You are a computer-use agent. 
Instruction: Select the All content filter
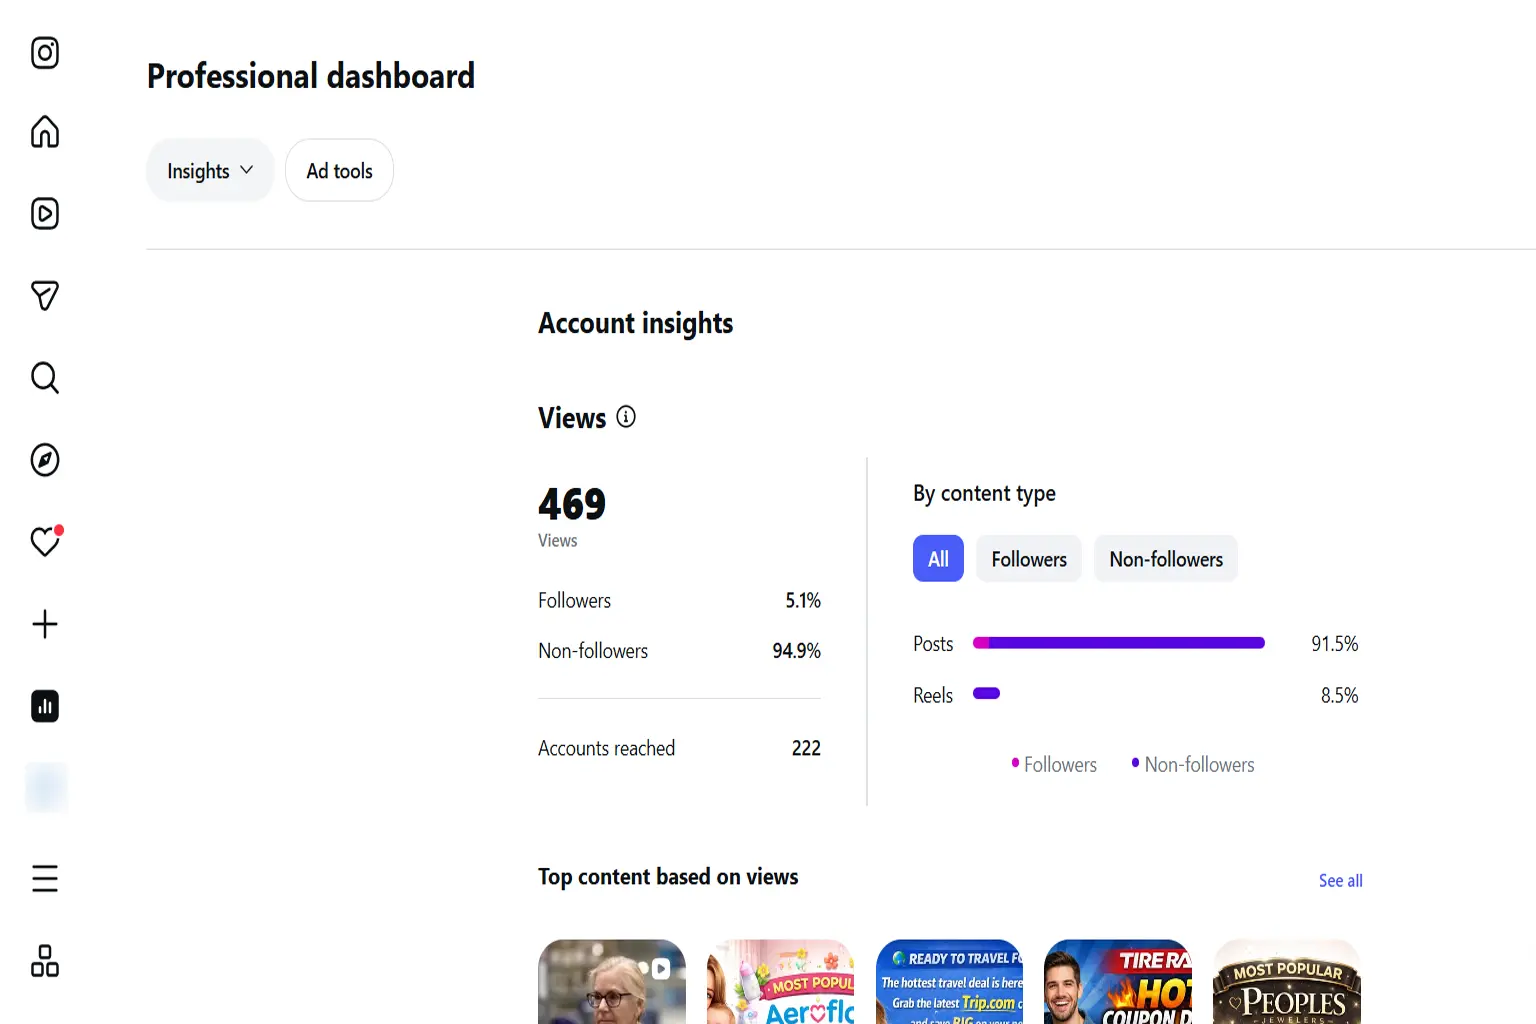click(938, 559)
